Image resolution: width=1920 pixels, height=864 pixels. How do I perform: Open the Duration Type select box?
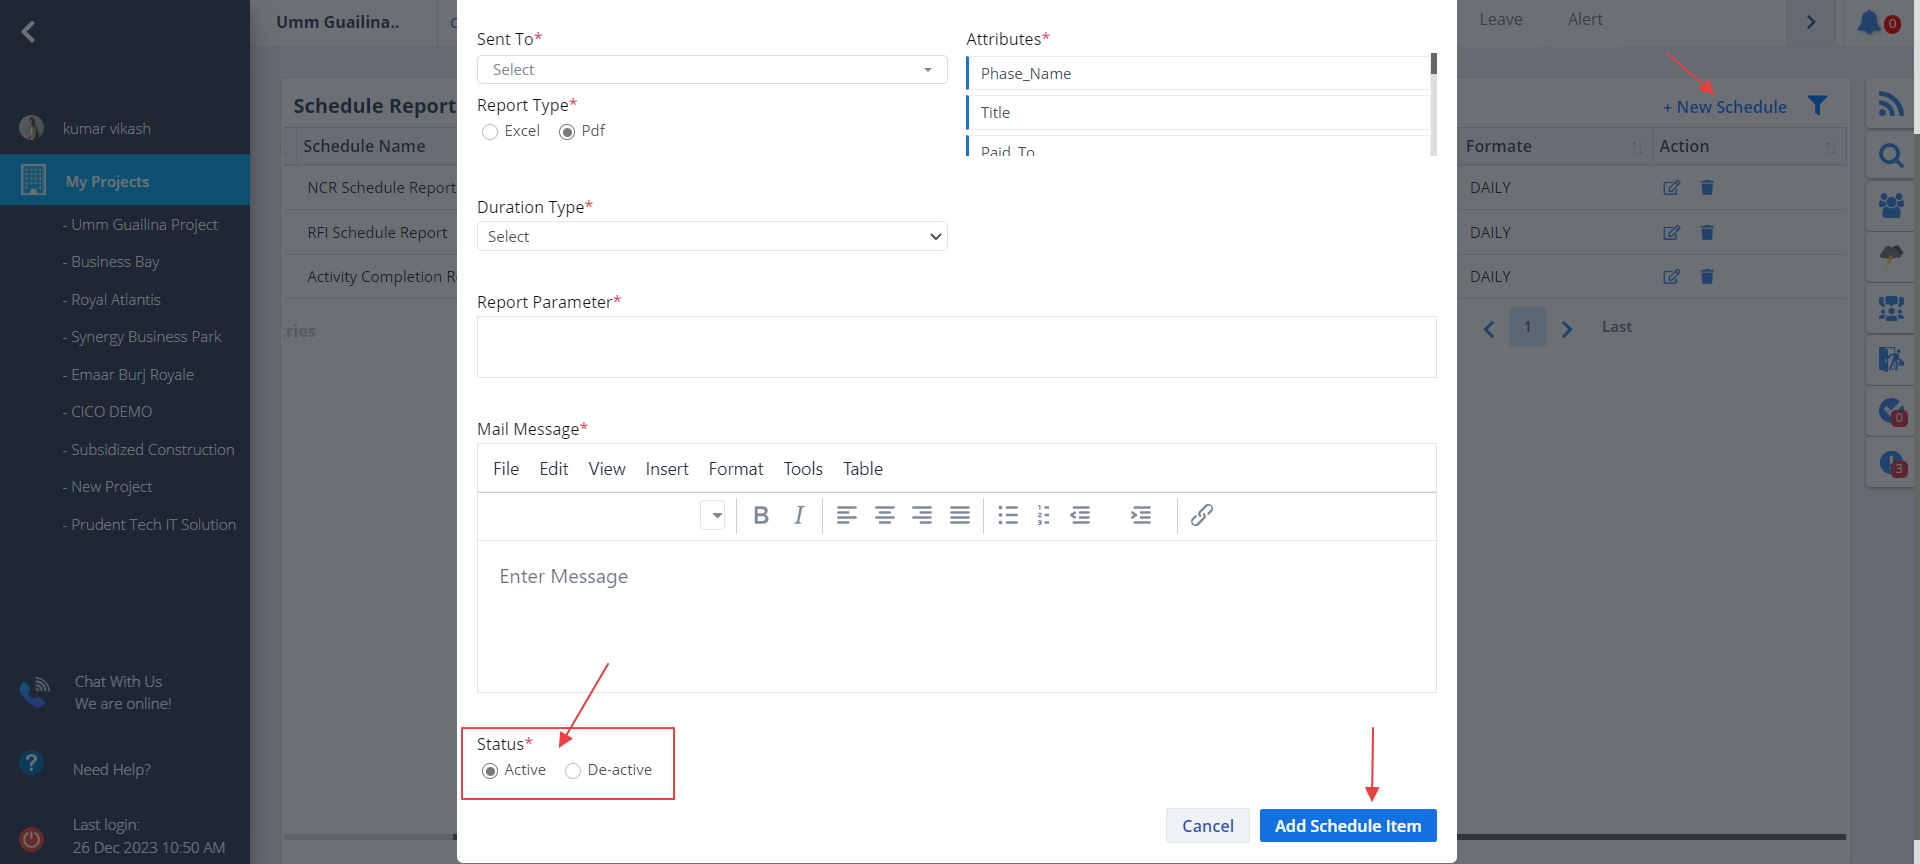click(712, 237)
